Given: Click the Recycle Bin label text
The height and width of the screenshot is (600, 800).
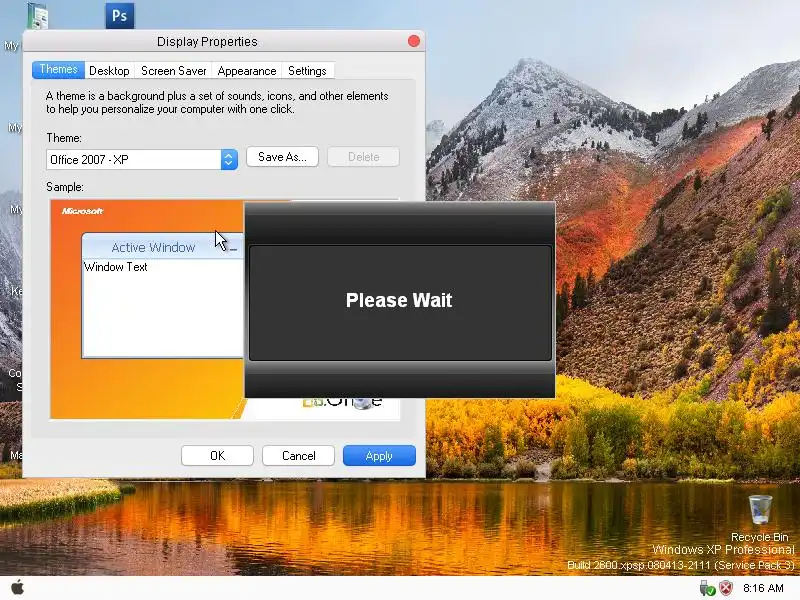Looking at the screenshot, I should point(760,537).
